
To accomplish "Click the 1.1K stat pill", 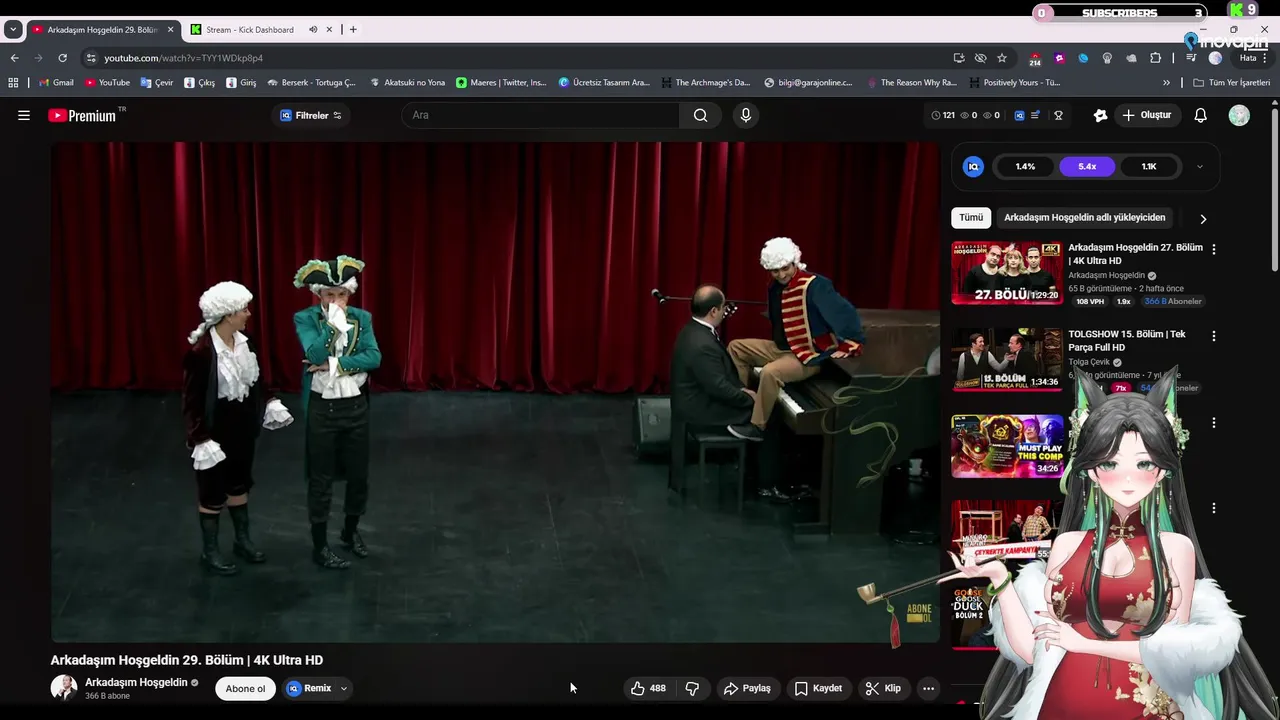I will coord(1149,167).
